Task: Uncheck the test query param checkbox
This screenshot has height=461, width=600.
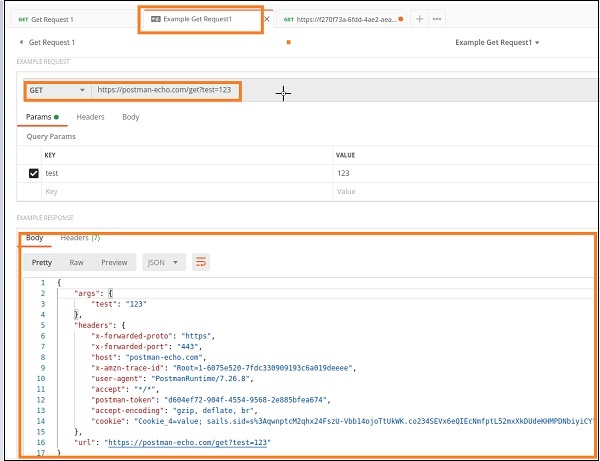Action: tap(33, 173)
